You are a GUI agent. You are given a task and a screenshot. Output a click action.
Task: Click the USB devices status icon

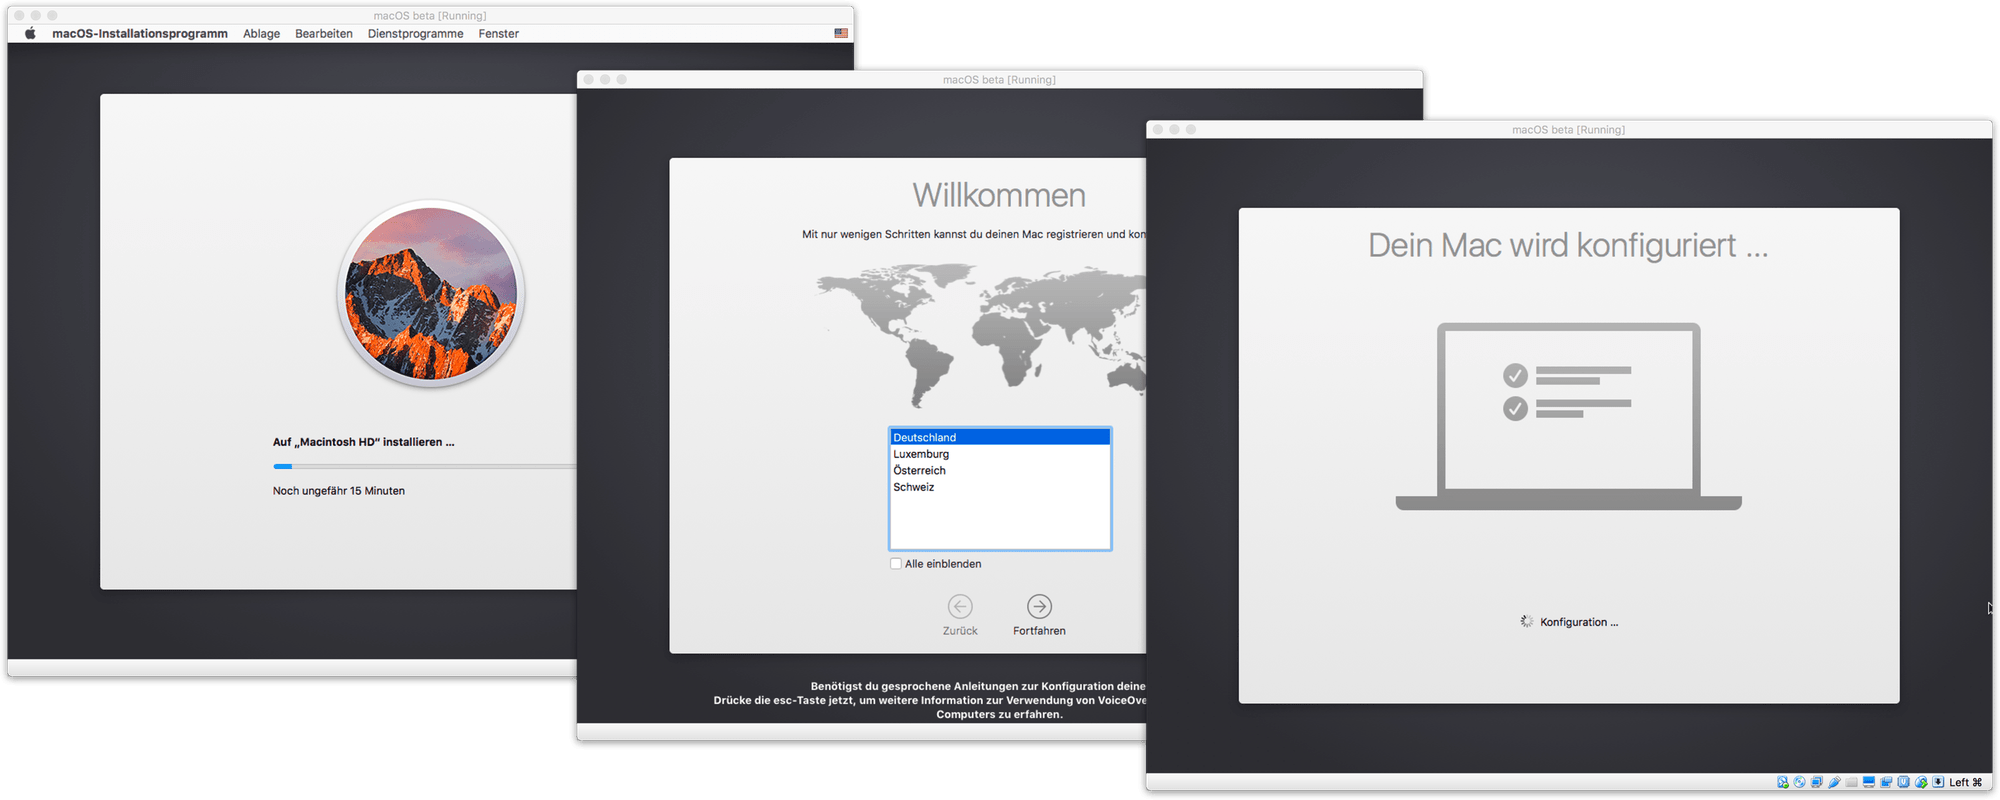1834,782
